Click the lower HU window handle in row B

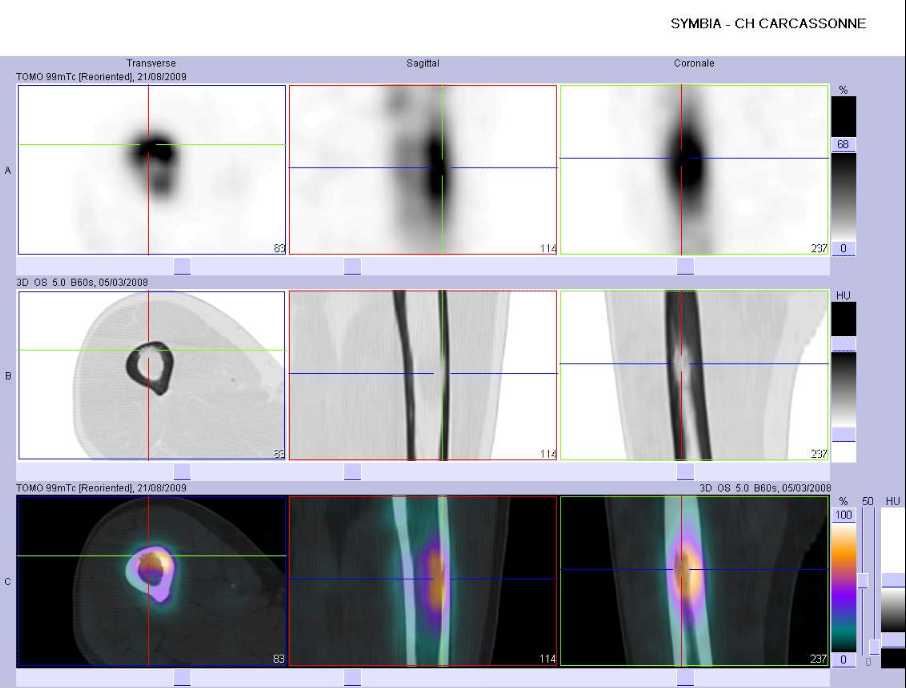pyautogui.click(x=843, y=434)
